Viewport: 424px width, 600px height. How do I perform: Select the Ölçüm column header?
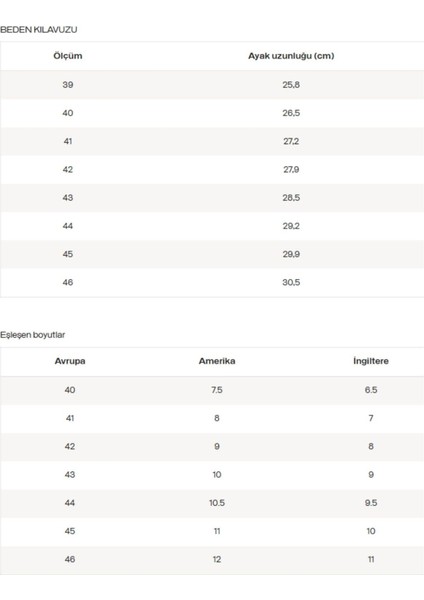tap(68, 56)
